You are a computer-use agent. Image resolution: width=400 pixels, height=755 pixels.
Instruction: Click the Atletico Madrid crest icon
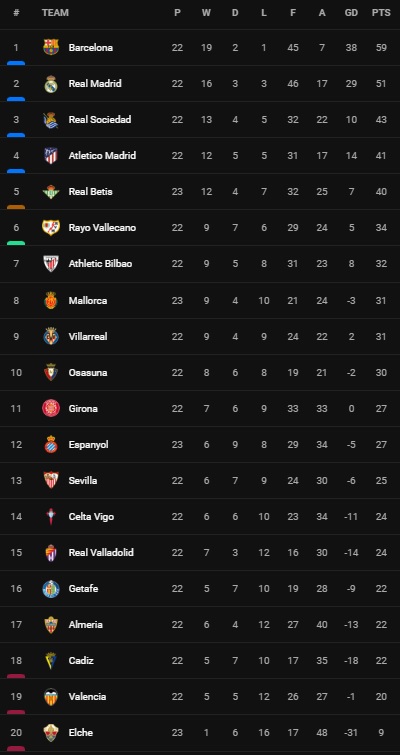[x=51, y=156]
